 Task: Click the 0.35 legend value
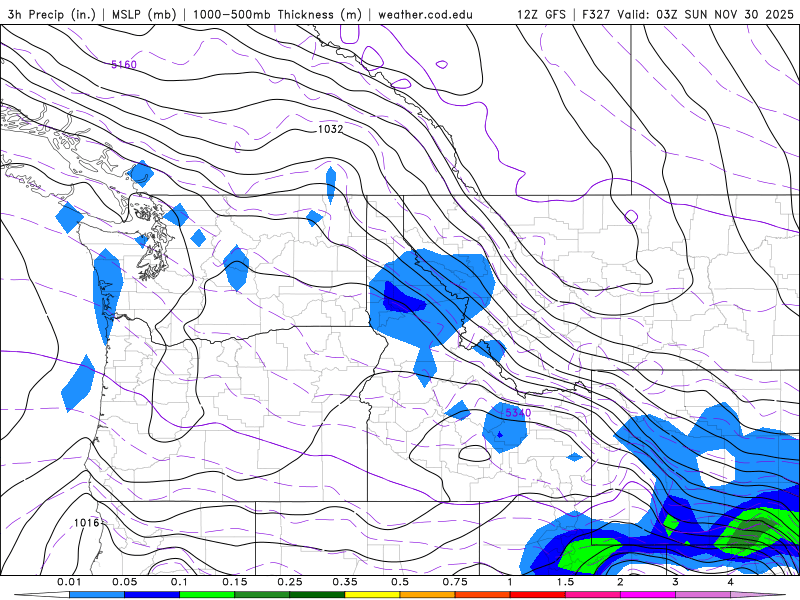[x=345, y=582]
